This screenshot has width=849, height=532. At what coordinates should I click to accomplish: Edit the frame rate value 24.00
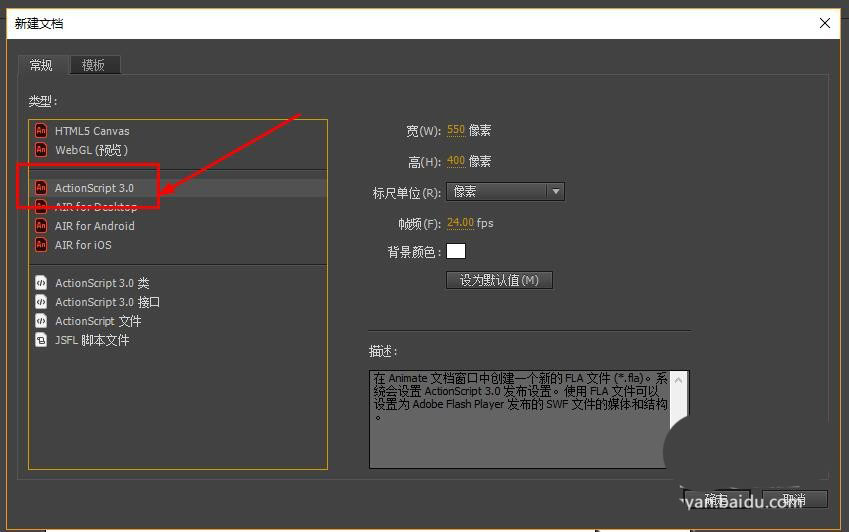[460, 222]
